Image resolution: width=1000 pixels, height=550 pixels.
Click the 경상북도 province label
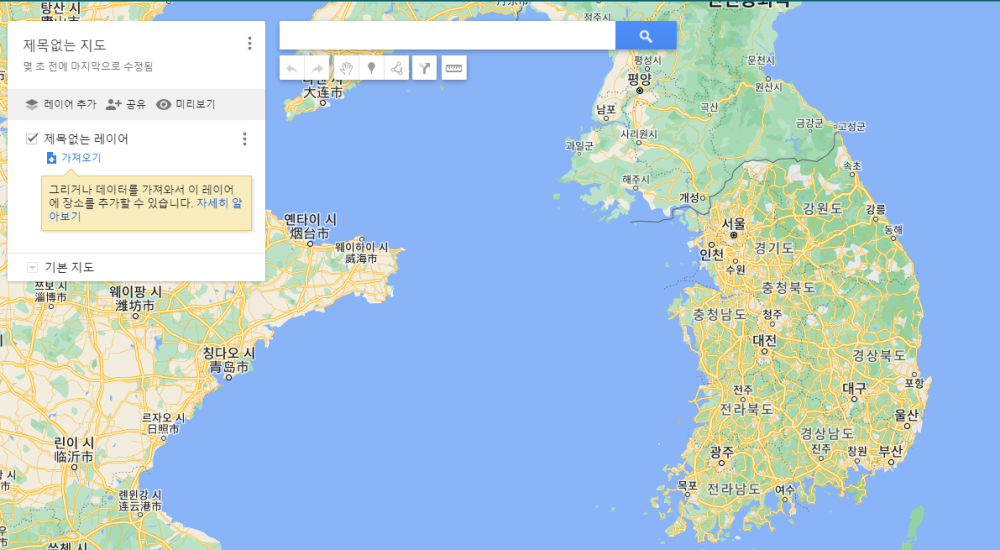tap(879, 355)
